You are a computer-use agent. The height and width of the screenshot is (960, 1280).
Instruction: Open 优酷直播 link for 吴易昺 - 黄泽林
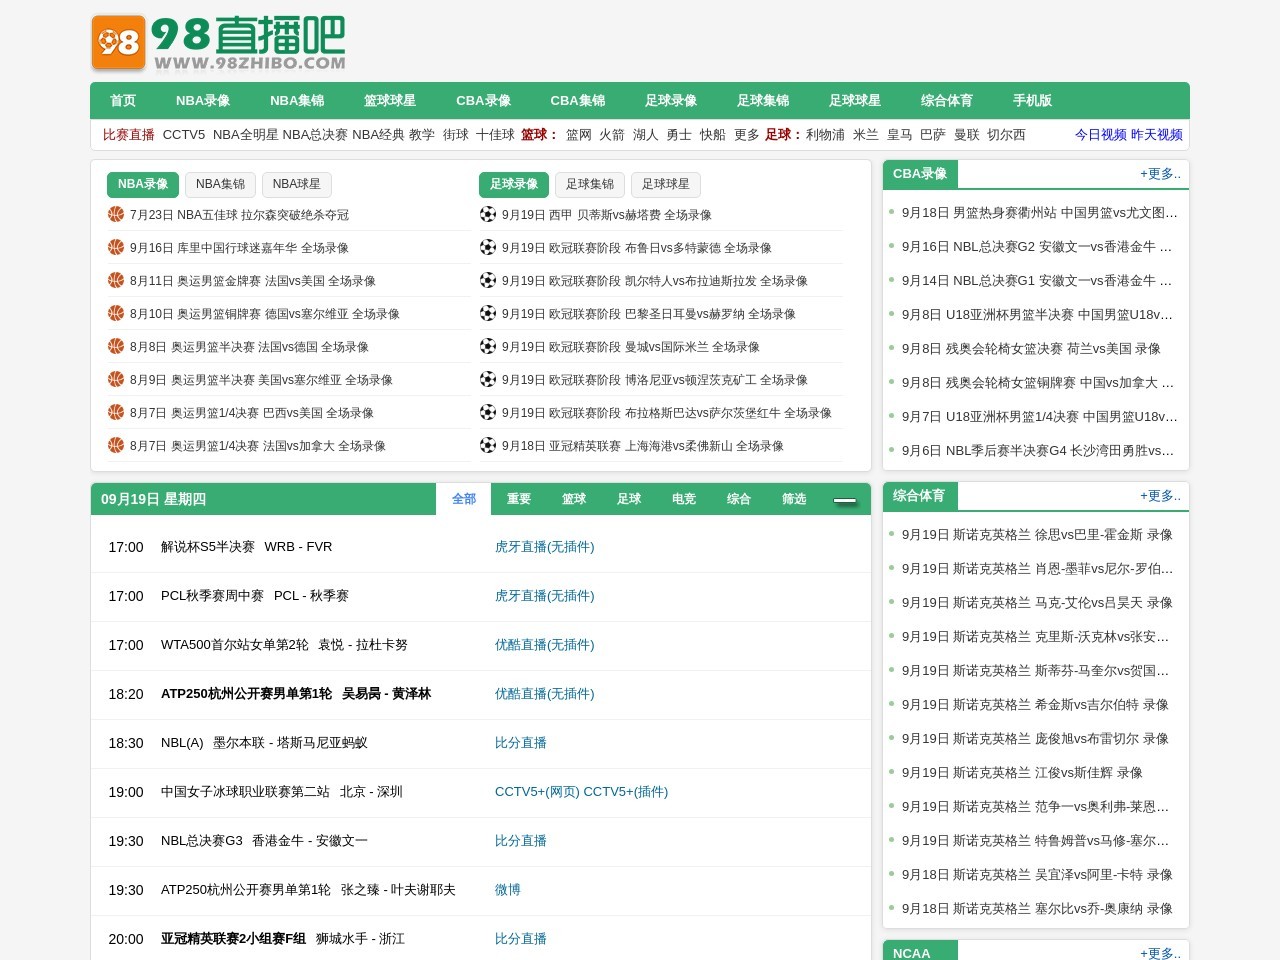pos(545,694)
